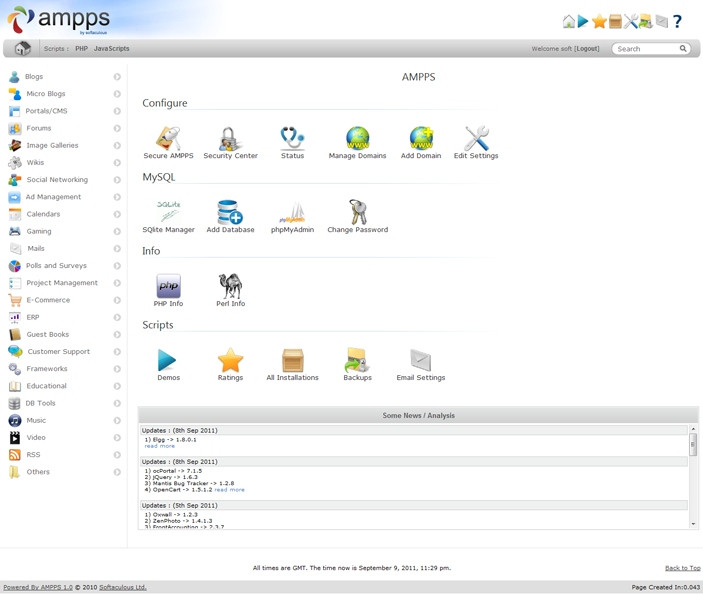703x600 pixels.
Task: Click the Demos play icon
Action: pyautogui.click(x=167, y=360)
